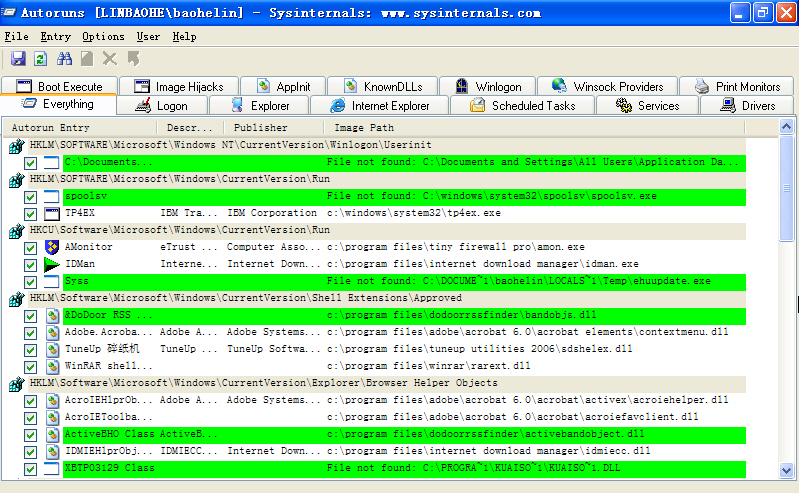799x493 pixels.
Task: Click the IDMIEHlprObj dll icon
Action: [x=52, y=451]
